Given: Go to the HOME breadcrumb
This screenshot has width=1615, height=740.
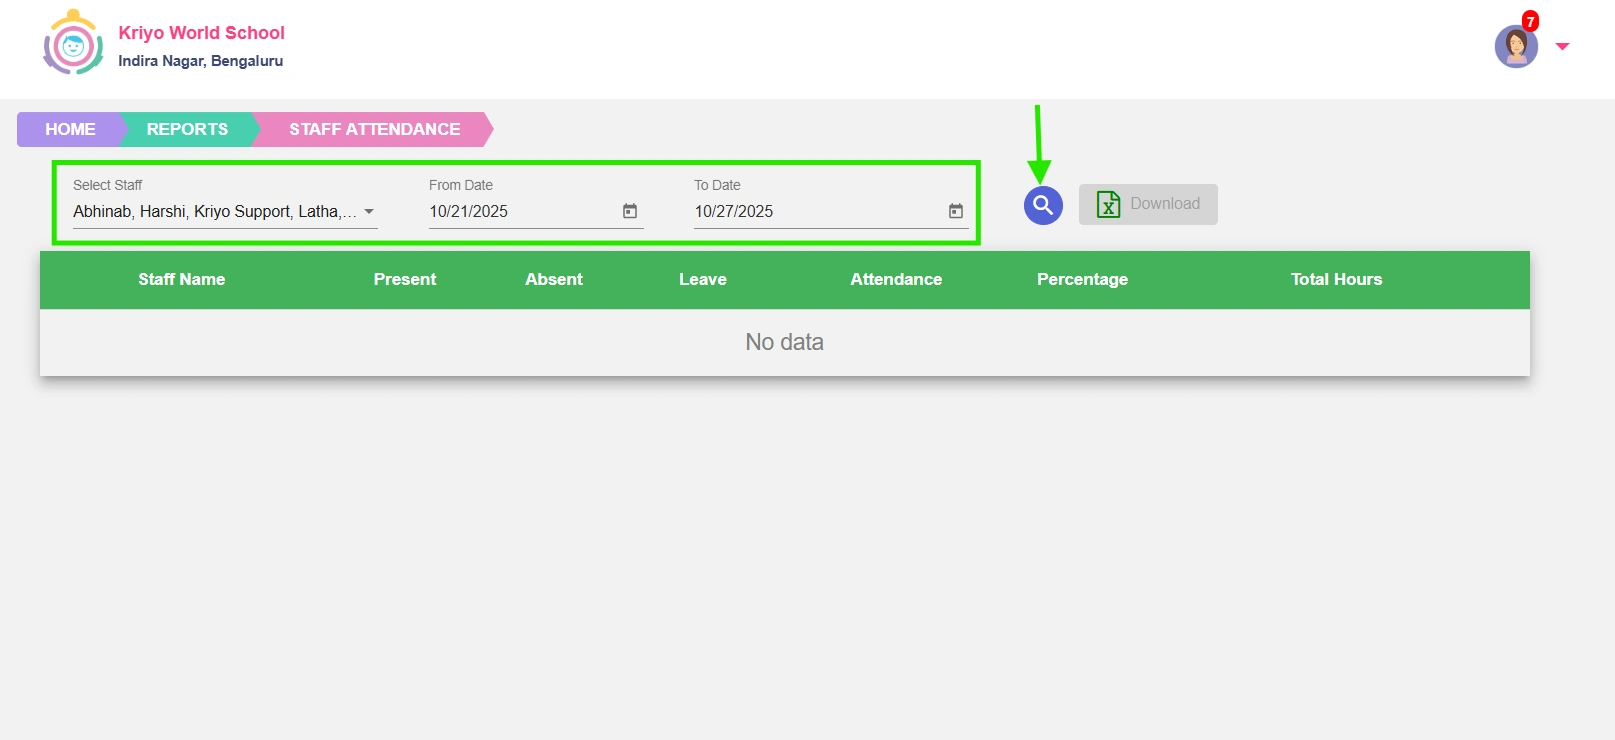Looking at the screenshot, I should point(70,129).
